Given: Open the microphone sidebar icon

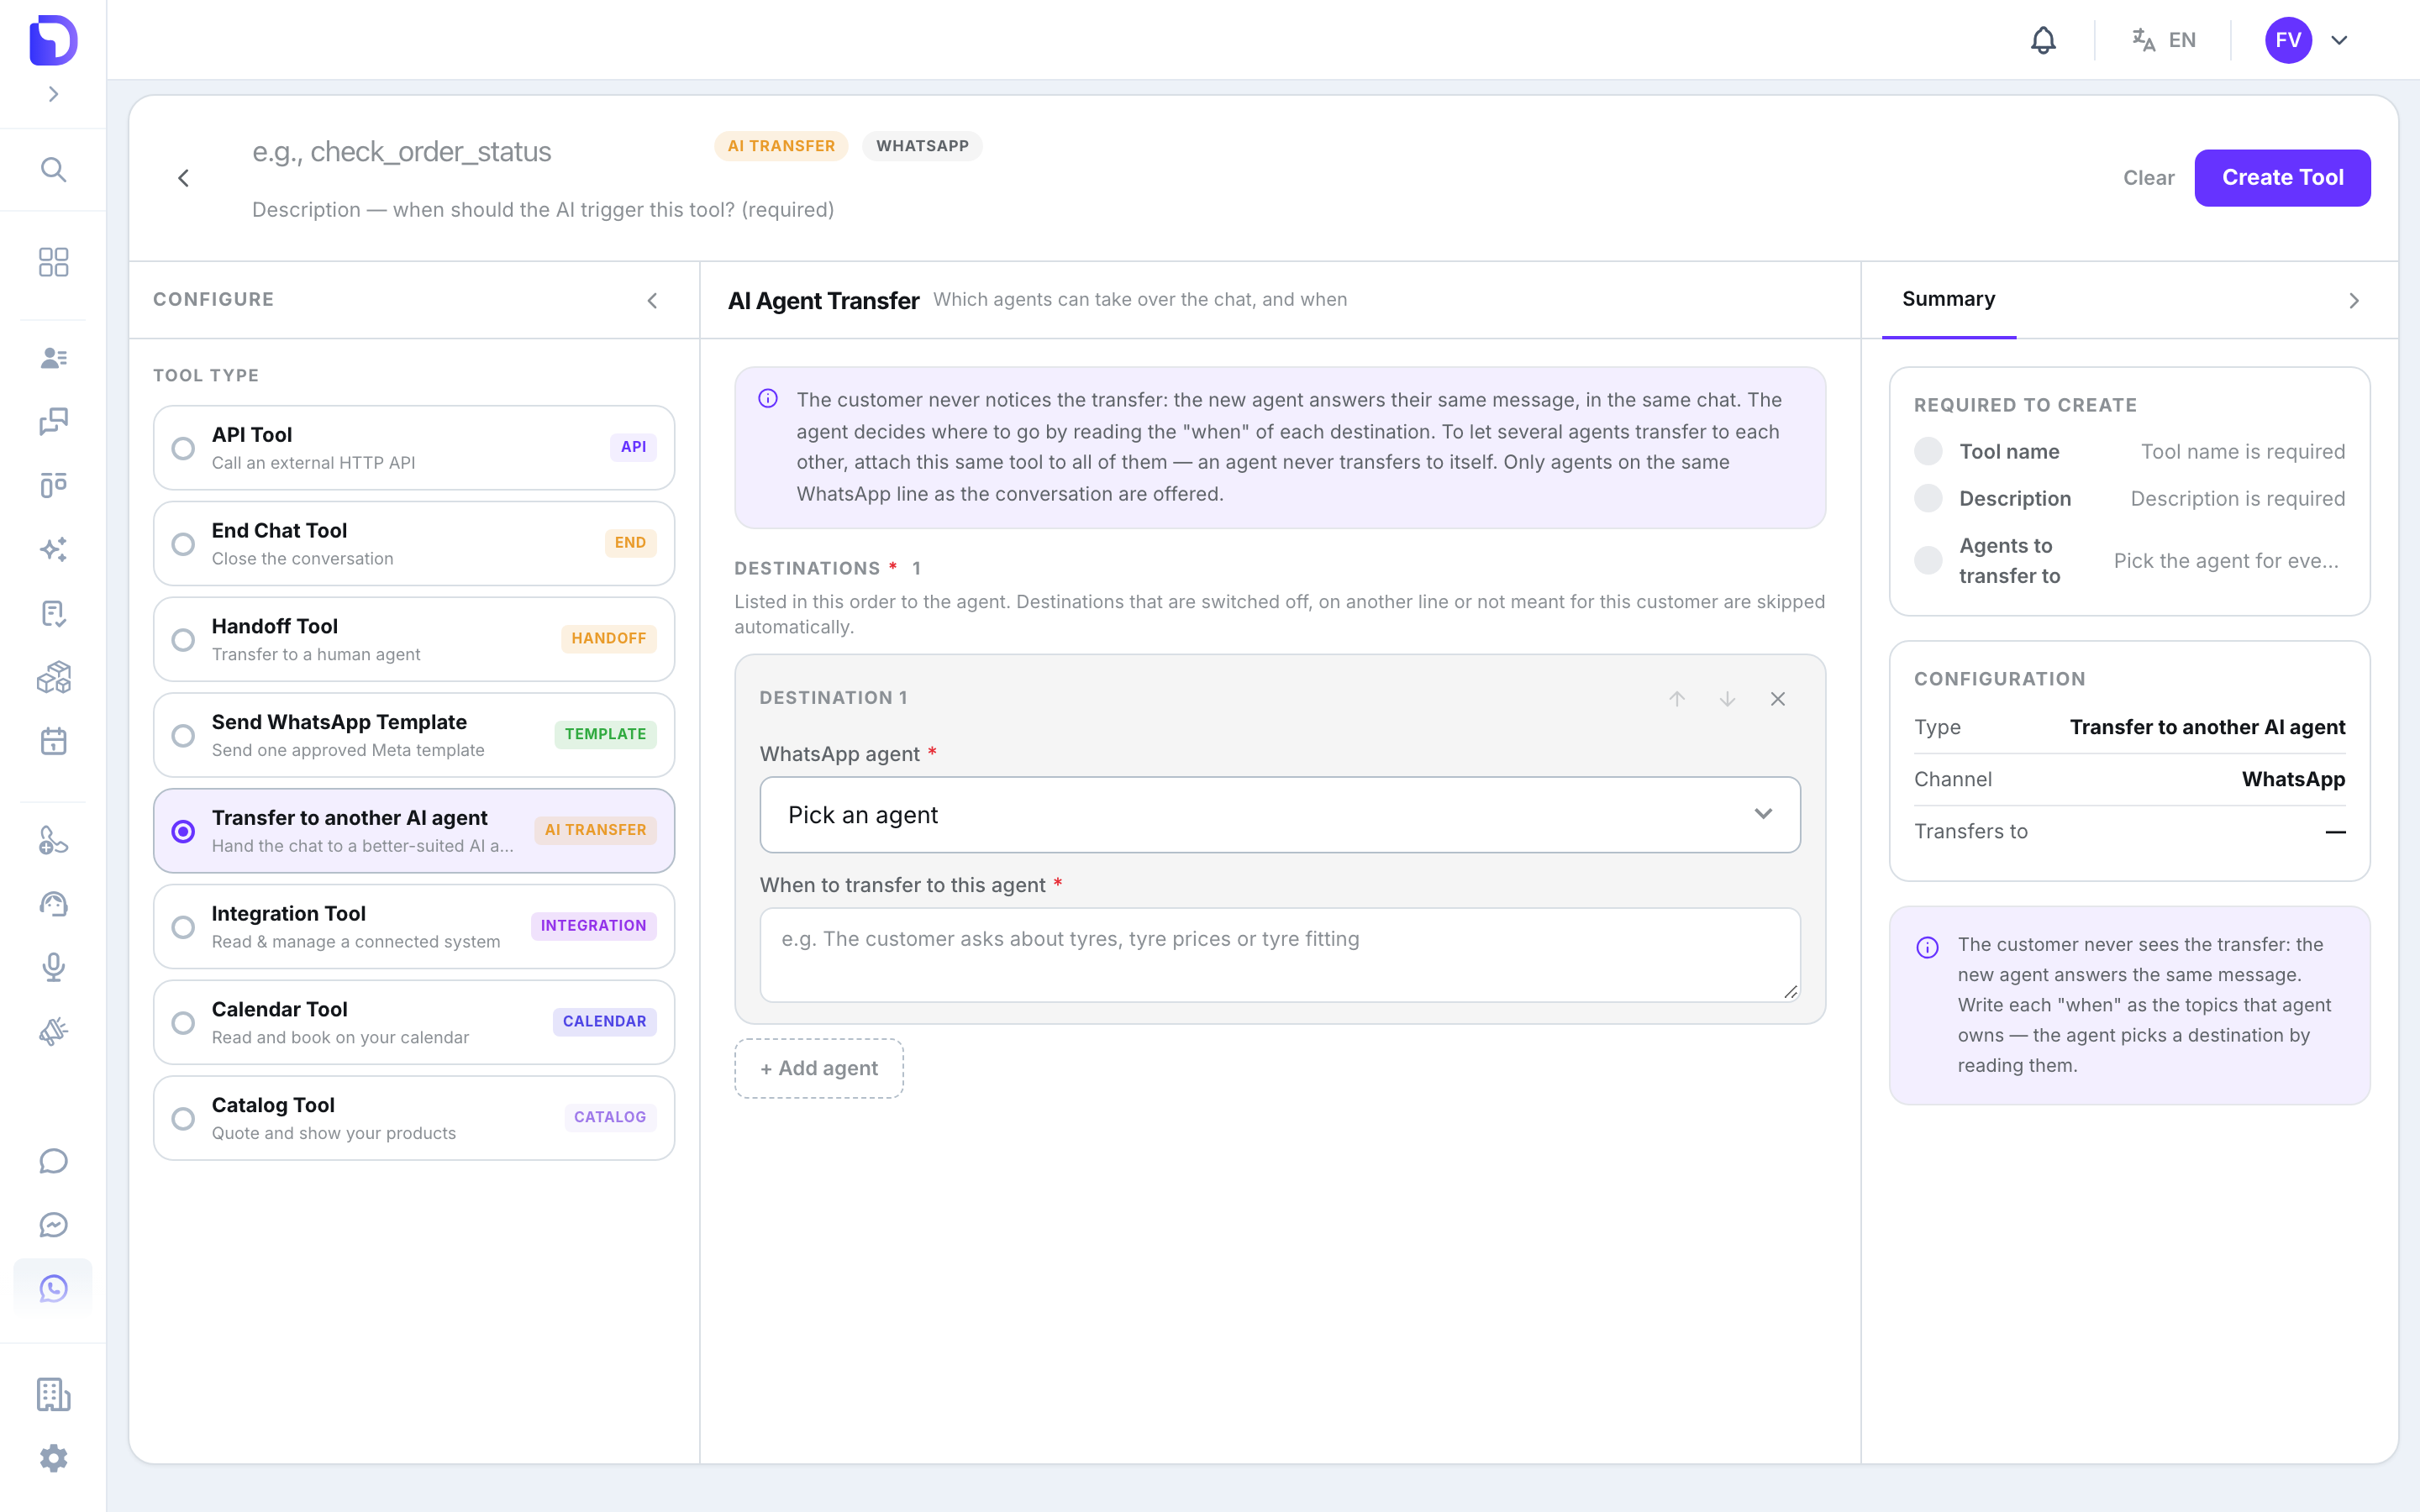Looking at the screenshot, I should 54,967.
